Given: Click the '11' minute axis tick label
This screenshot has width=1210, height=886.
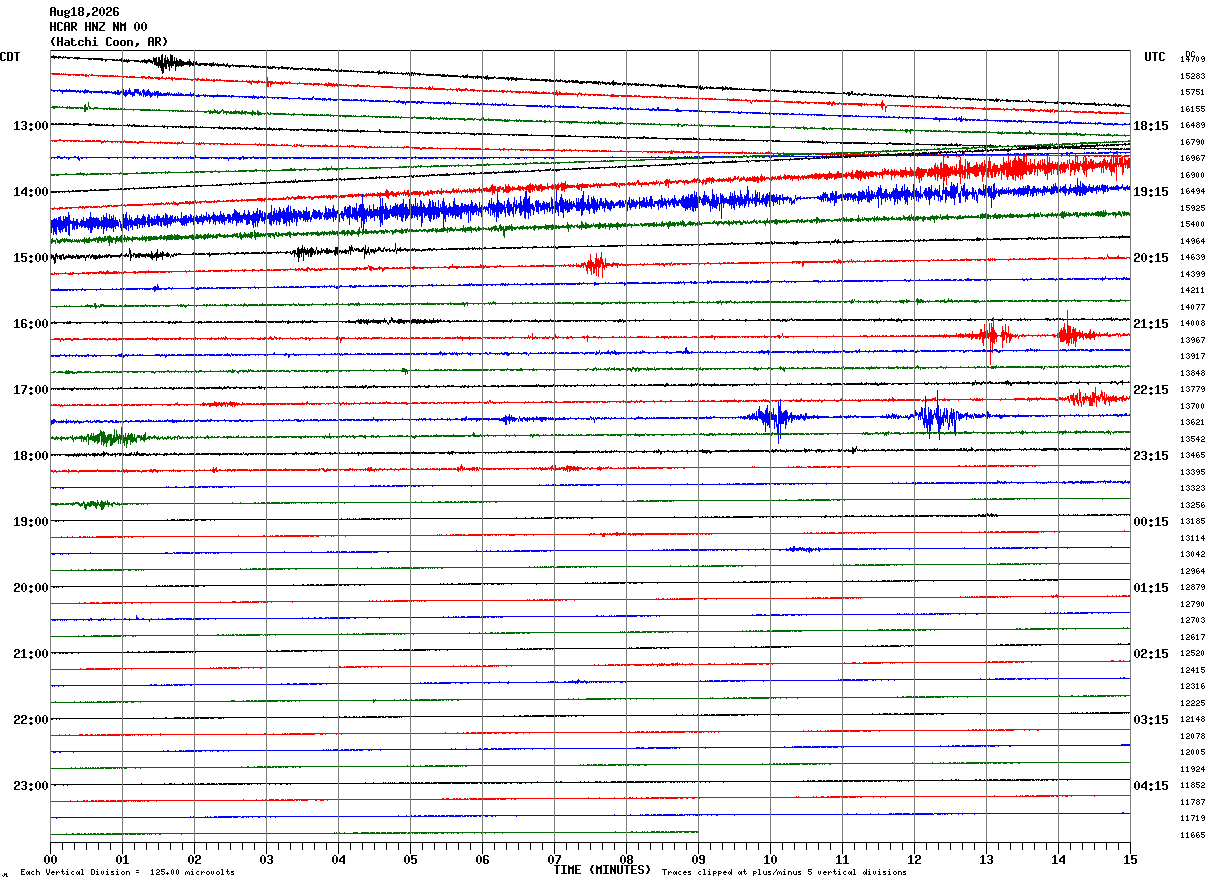Looking at the screenshot, I should 842,859.
